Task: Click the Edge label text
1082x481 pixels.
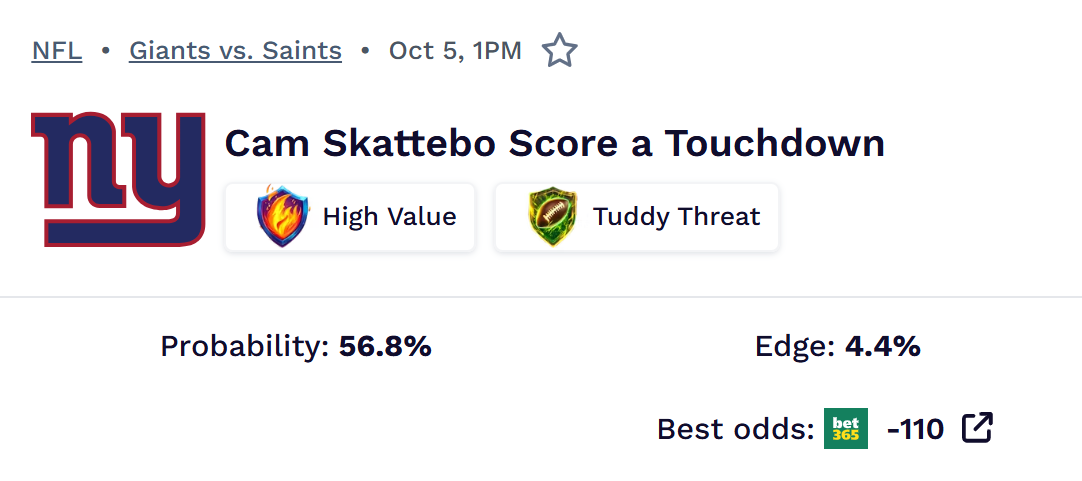Action: [795, 347]
